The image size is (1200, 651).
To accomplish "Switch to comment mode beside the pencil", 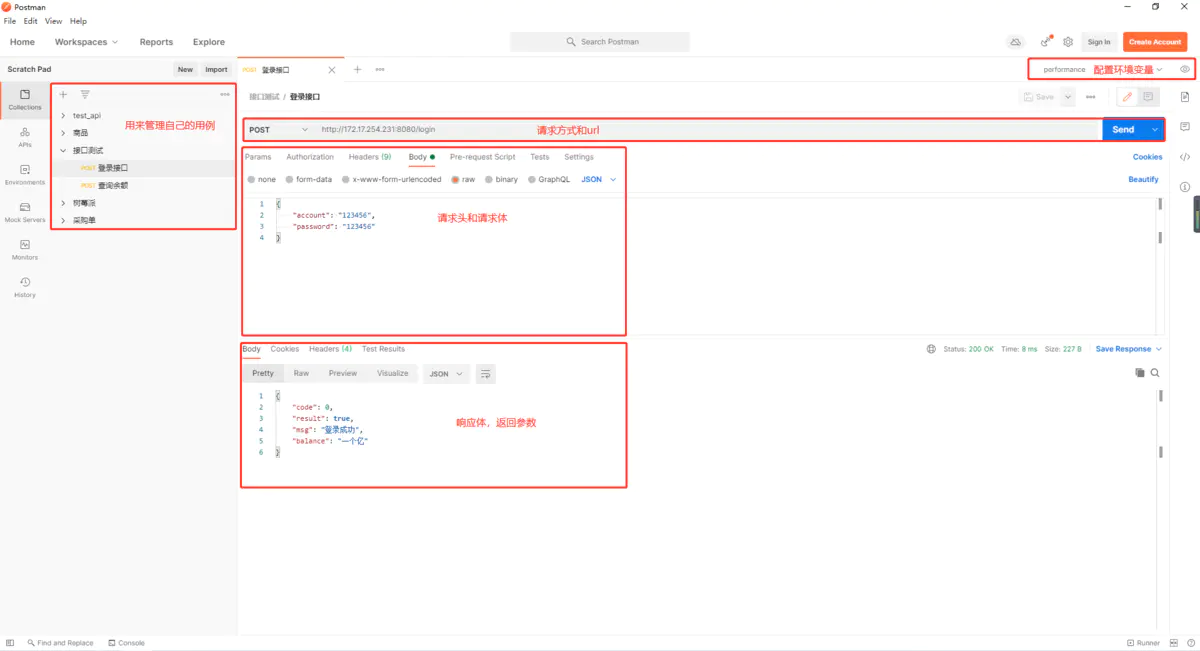I will pos(1148,97).
